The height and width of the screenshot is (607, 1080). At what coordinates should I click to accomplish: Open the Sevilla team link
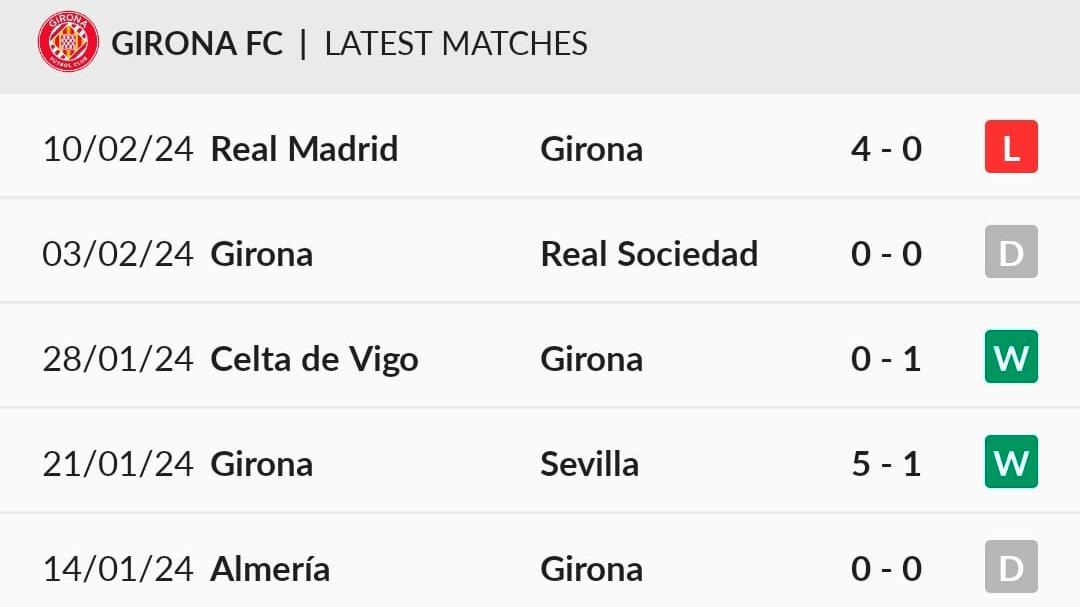coord(590,464)
